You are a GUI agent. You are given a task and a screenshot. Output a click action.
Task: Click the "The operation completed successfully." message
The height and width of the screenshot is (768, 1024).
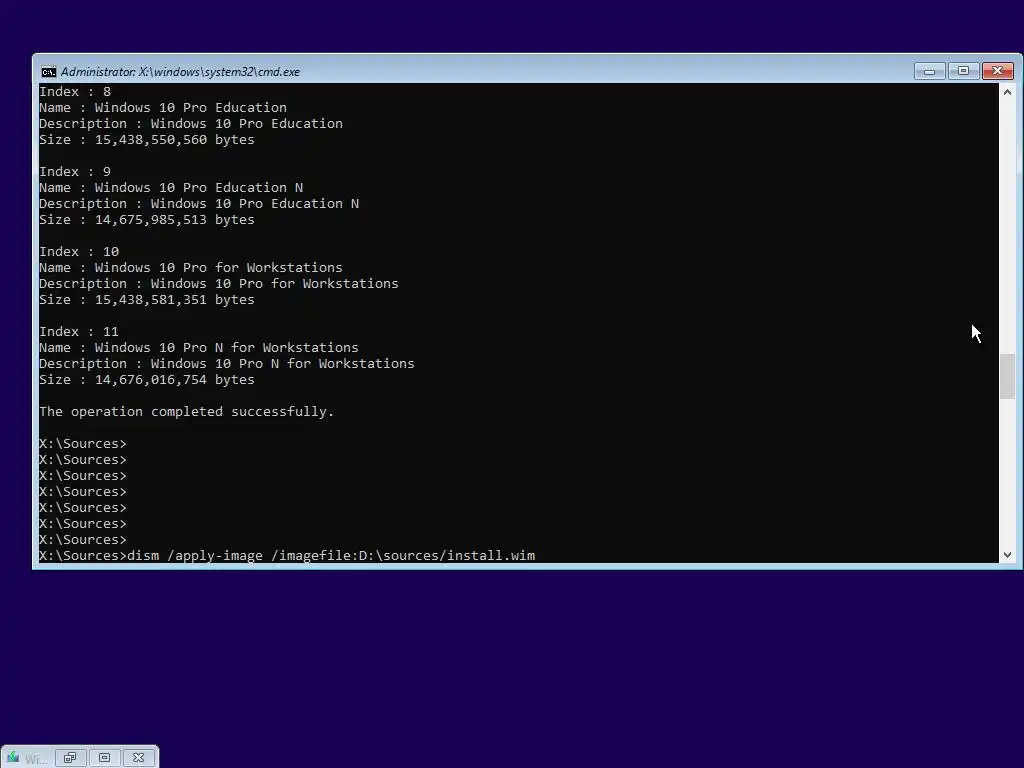(187, 411)
